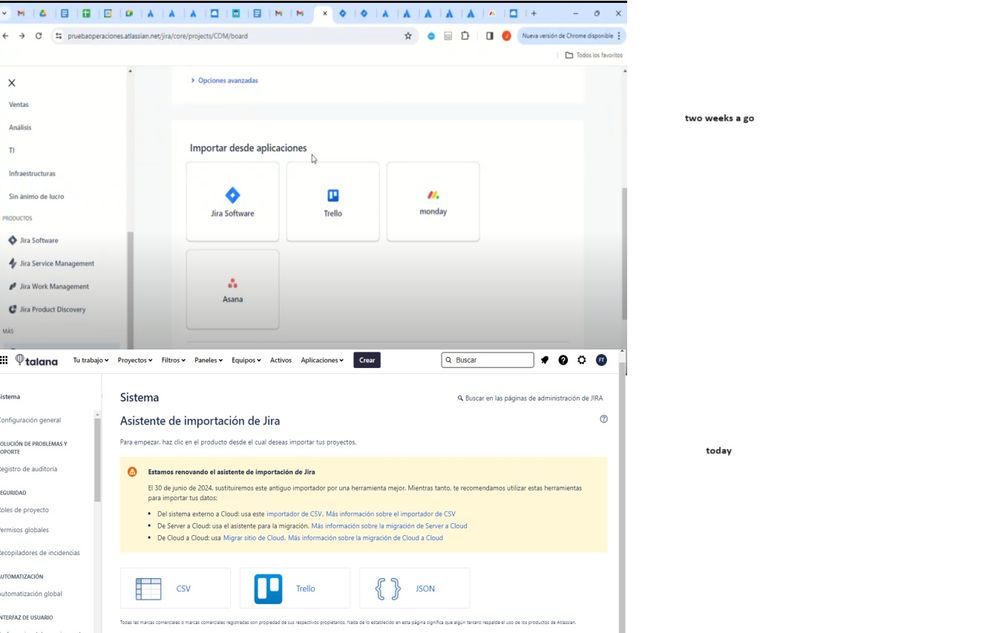Screen dimensions: 999x633
Task: Open Registro de auditoría in sidebar
Action: (x=29, y=469)
